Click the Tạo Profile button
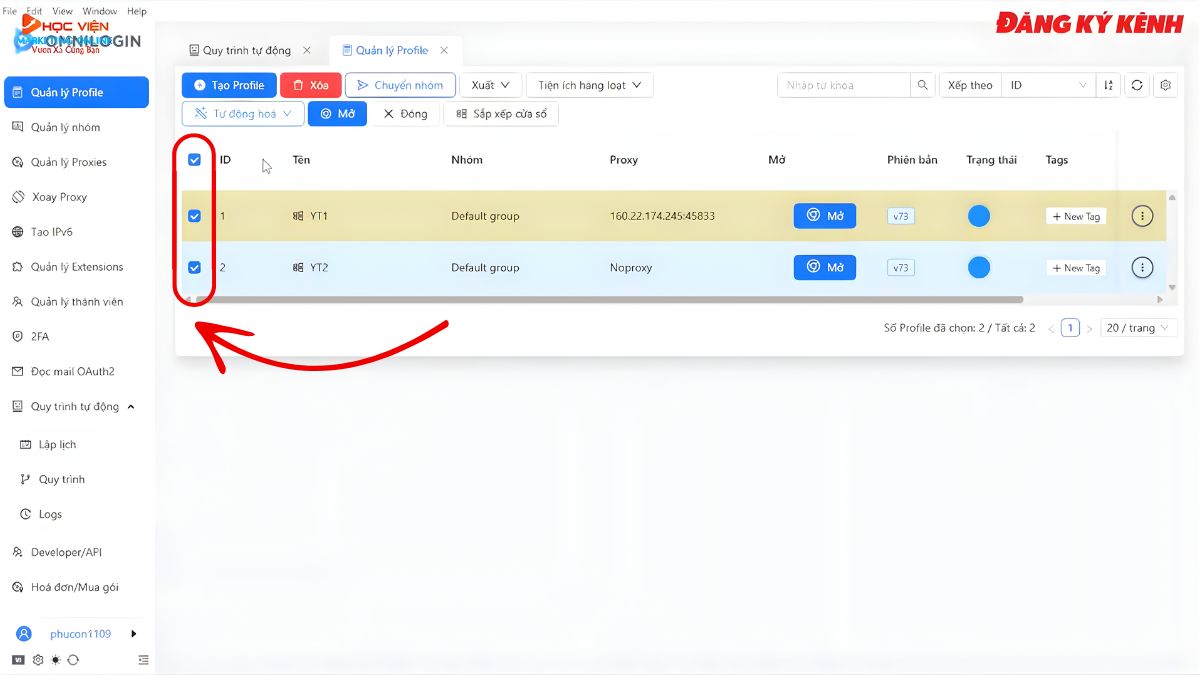The image size is (1200, 675). (x=229, y=85)
